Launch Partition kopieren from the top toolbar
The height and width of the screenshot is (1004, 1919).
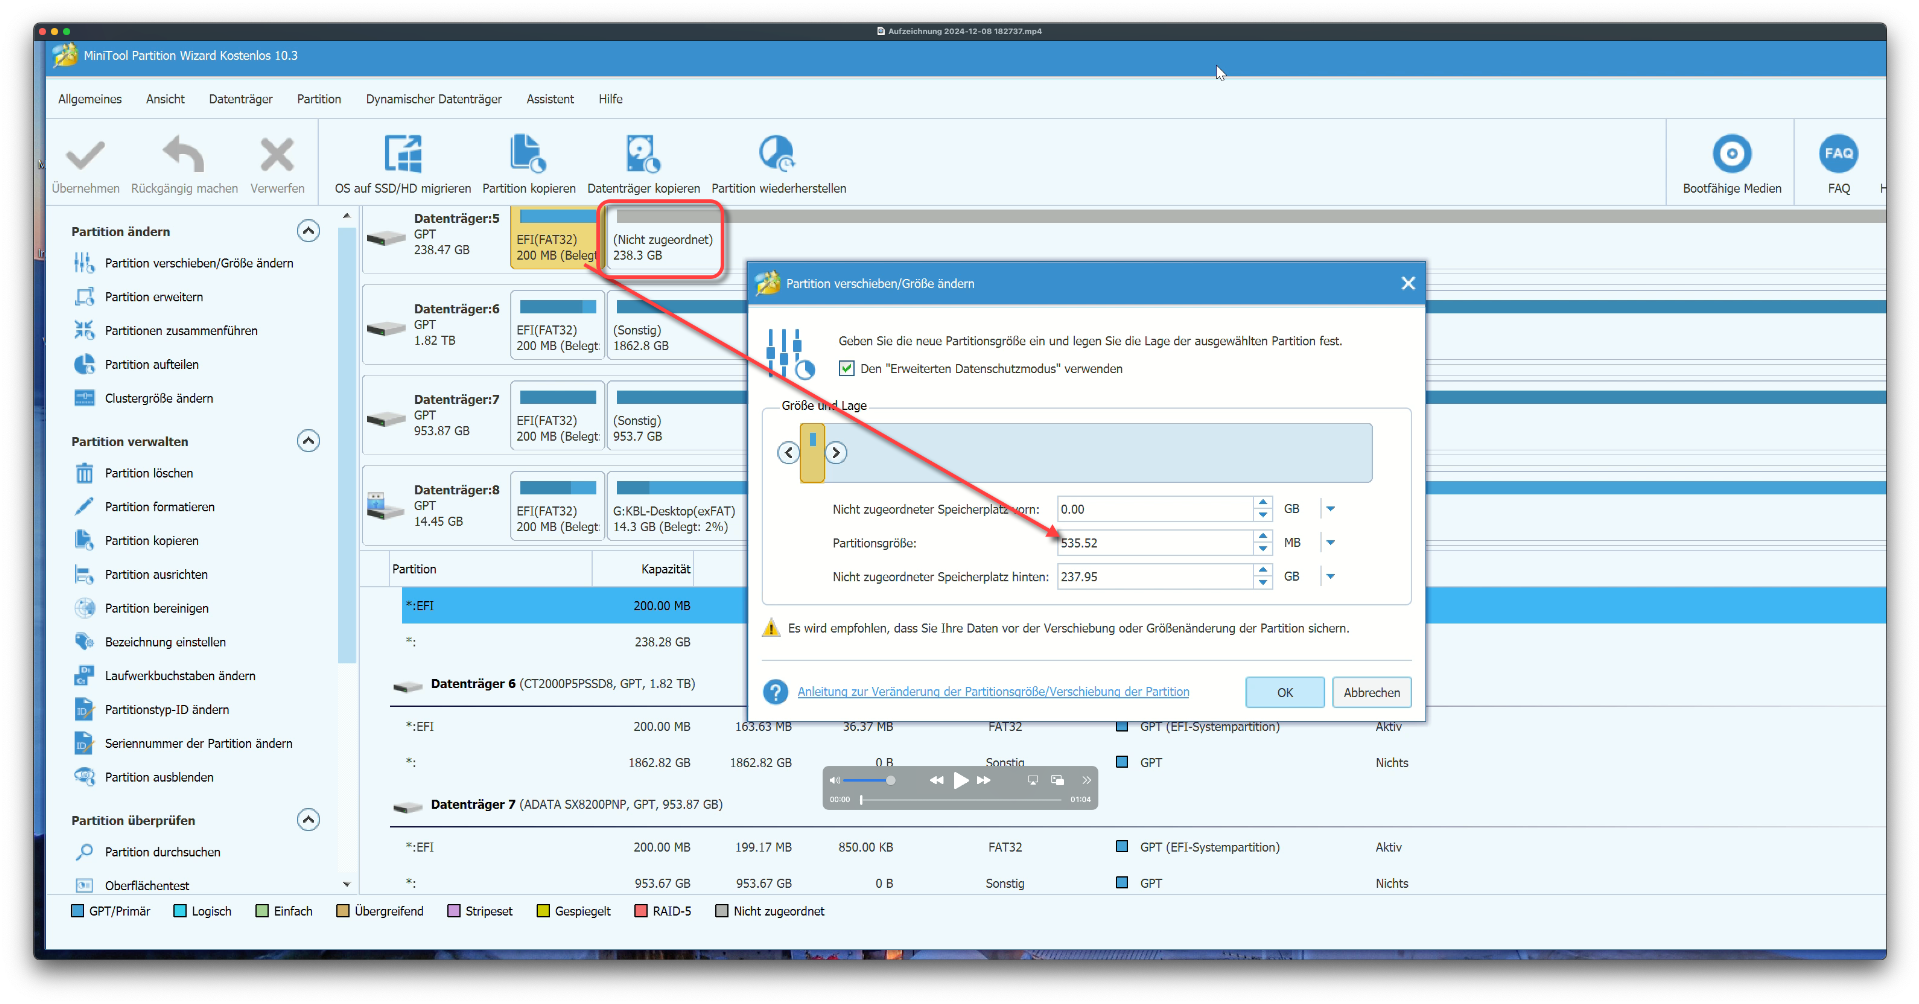pos(529,165)
